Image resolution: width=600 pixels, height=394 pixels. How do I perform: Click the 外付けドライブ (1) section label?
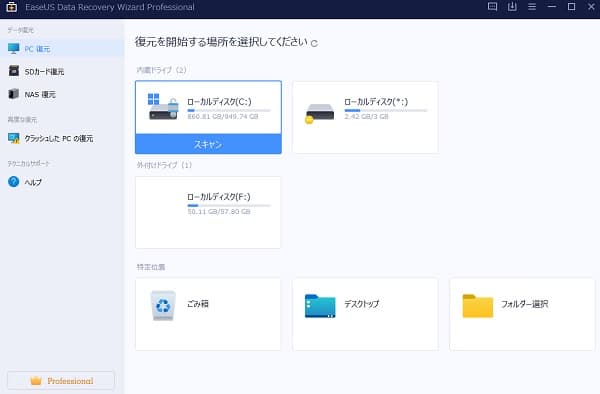(164, 165)
